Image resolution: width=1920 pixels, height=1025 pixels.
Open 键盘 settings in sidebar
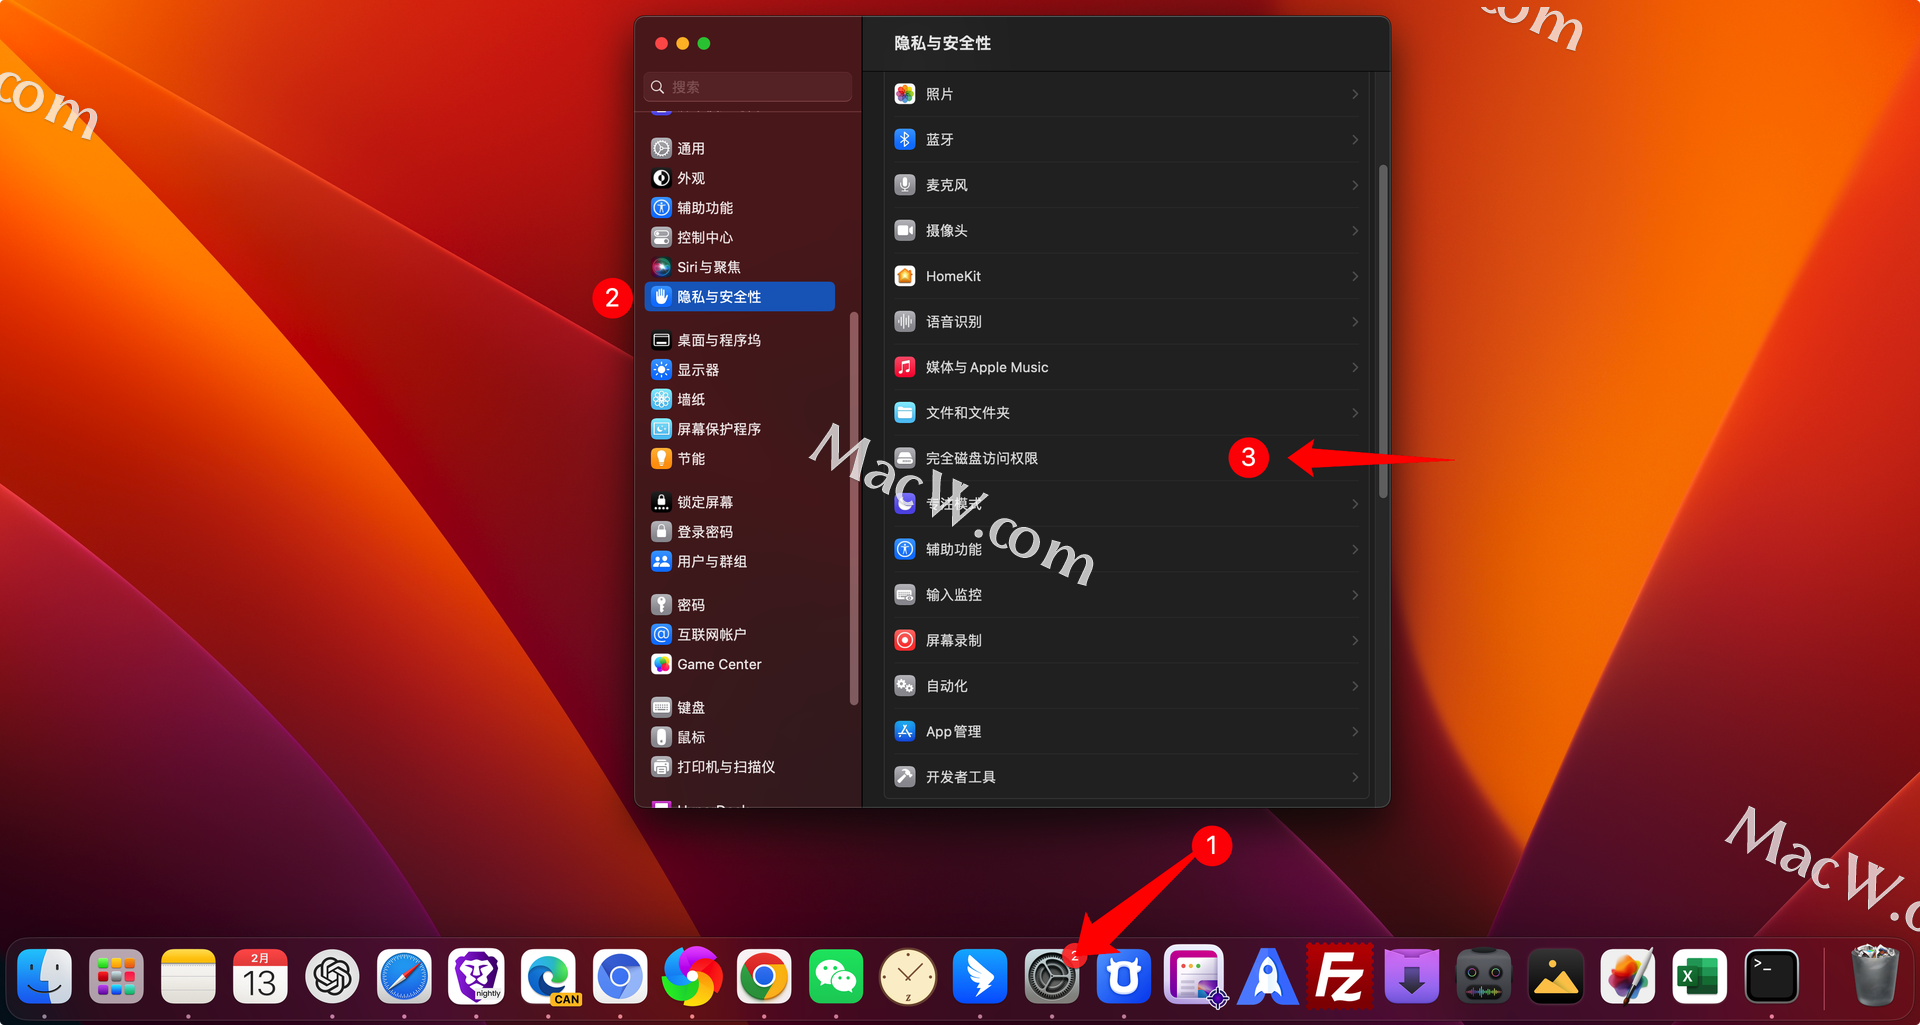(740, 707)
